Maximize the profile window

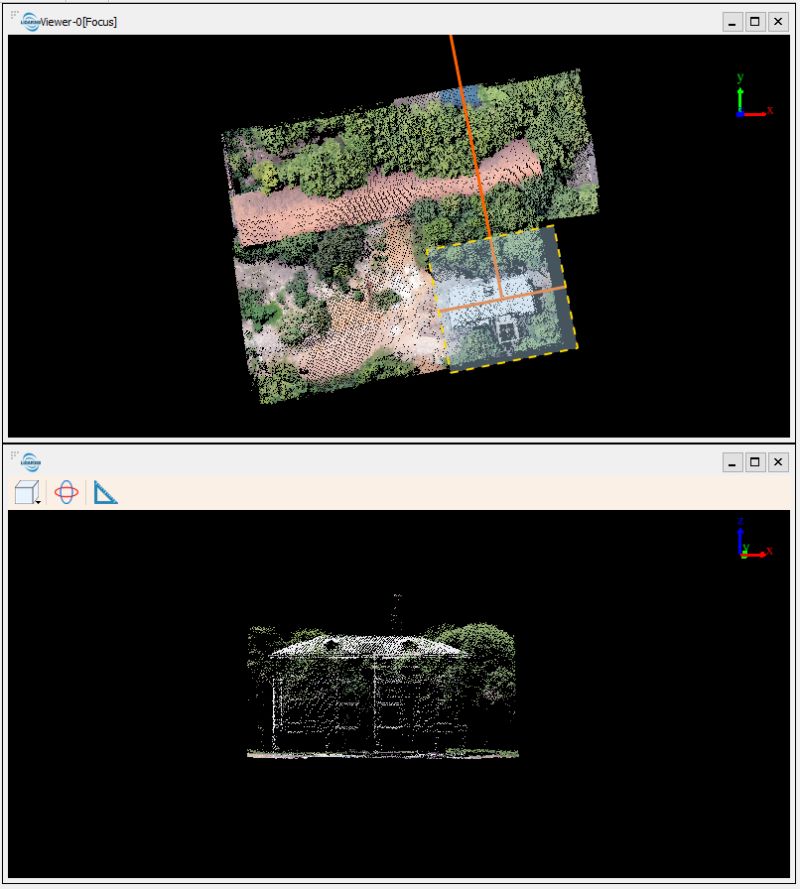pyautogui.click(x=755, y=463)
